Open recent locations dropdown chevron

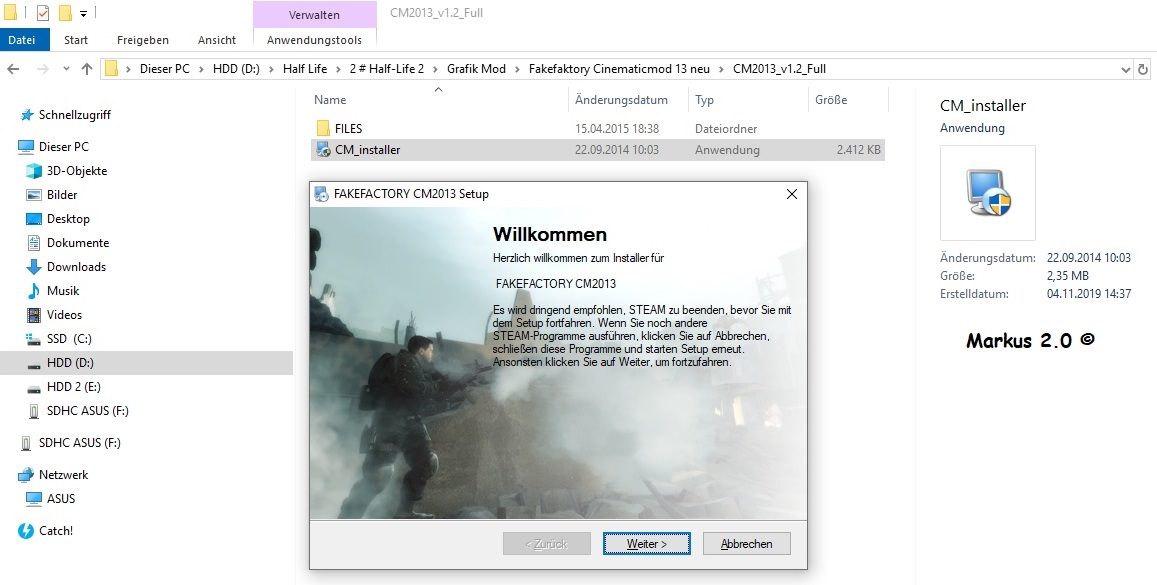pos(66,69)
